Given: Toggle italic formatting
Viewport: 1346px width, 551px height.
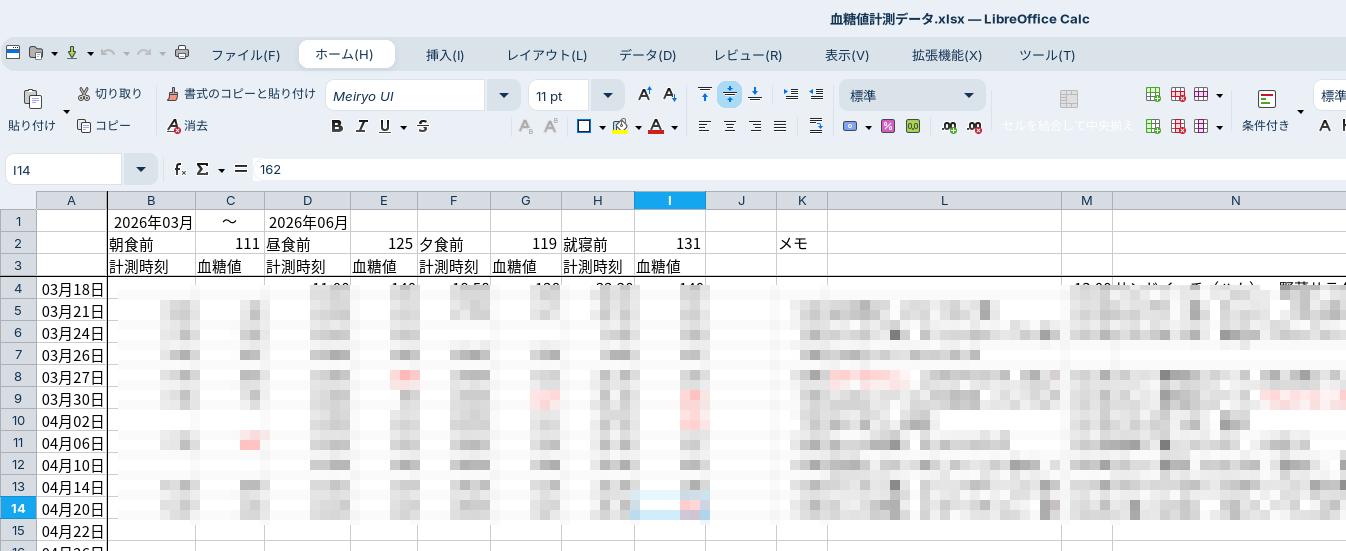Looking at the screenshot, I should click(361, 126).
